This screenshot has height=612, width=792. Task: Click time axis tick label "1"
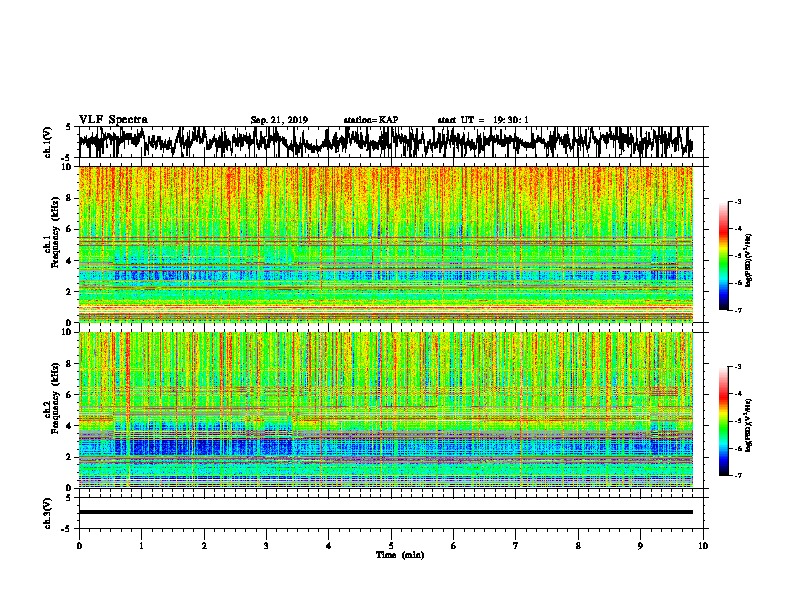coord(141,546)
